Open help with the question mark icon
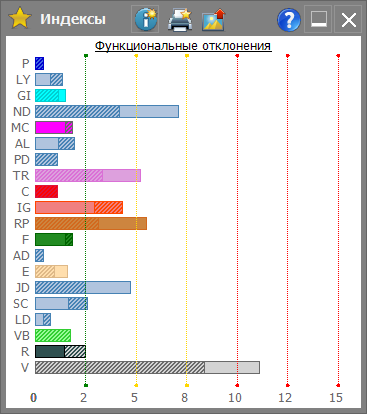The width and height of the screenshot is (367, 414). [x=289, y=20]
